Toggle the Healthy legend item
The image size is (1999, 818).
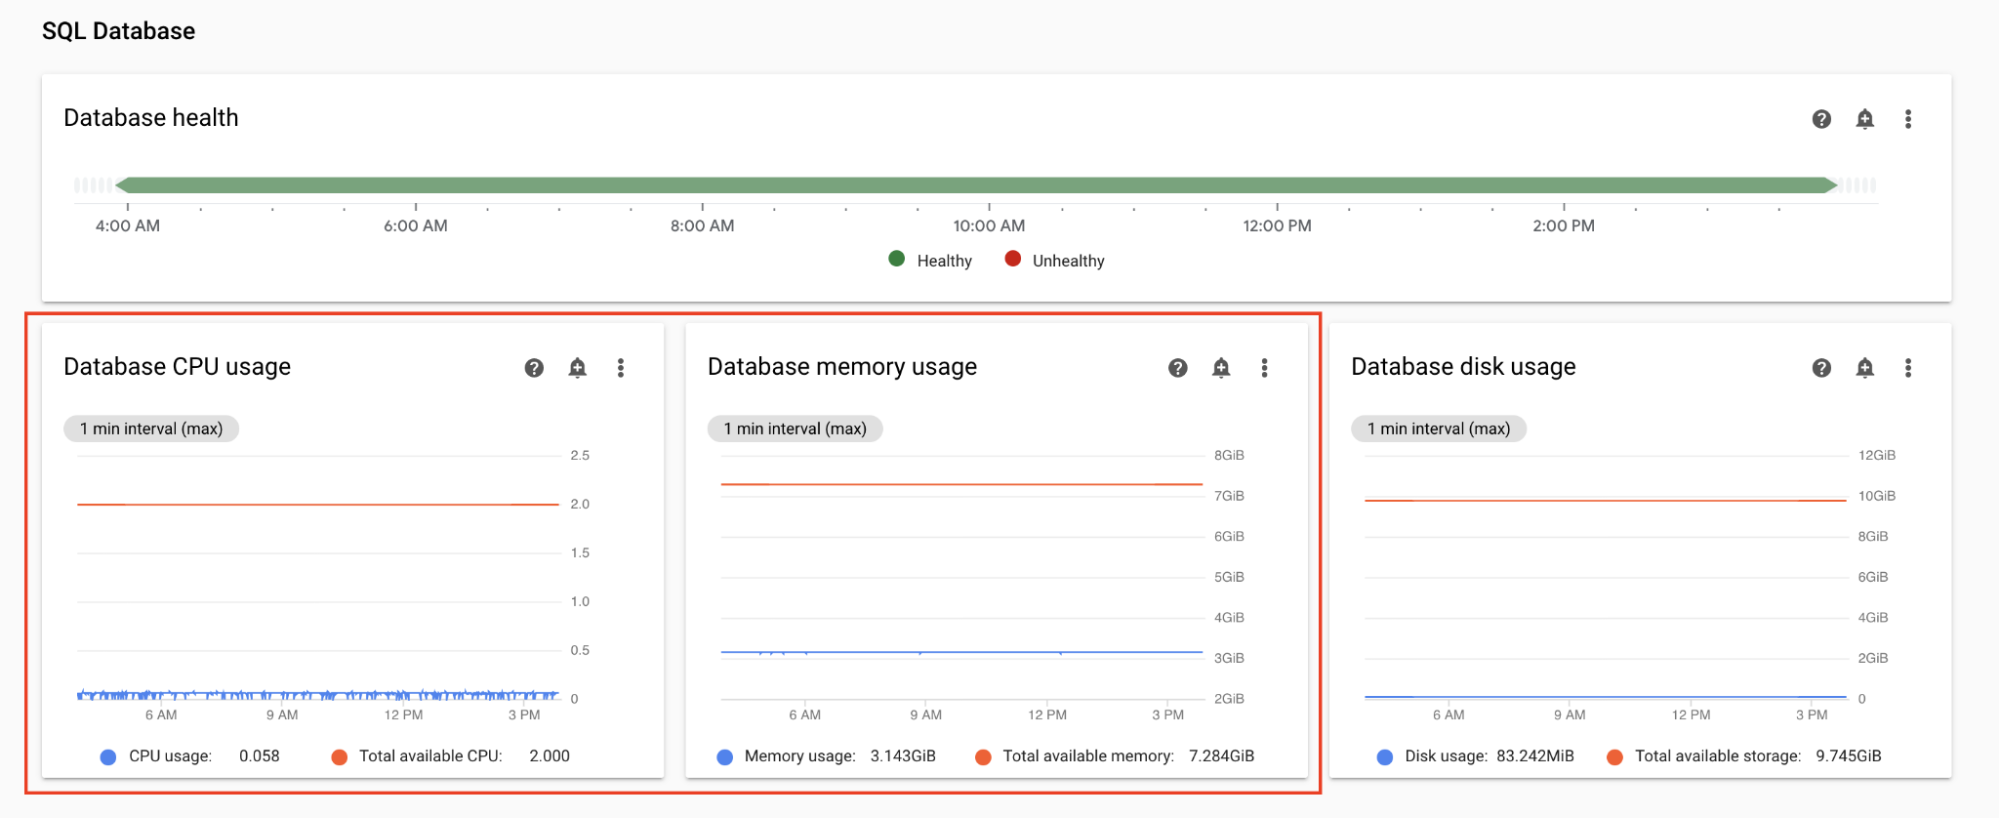931,260
